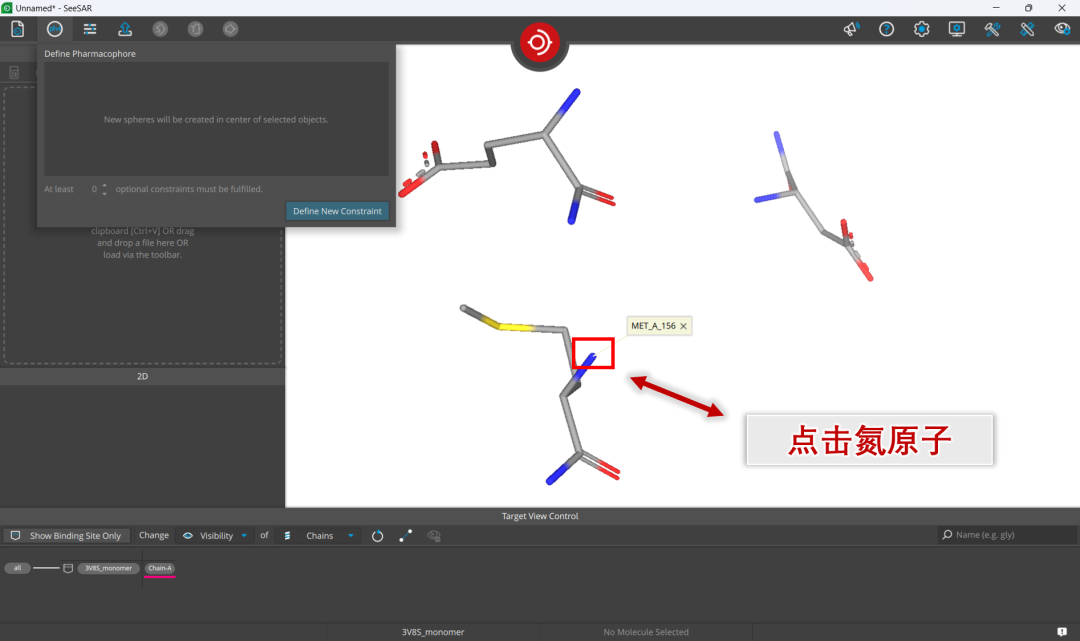This screenshot has width=1080, height=641.
Task: Open the announcements megaphone icon
Action: tap(851, 29)
